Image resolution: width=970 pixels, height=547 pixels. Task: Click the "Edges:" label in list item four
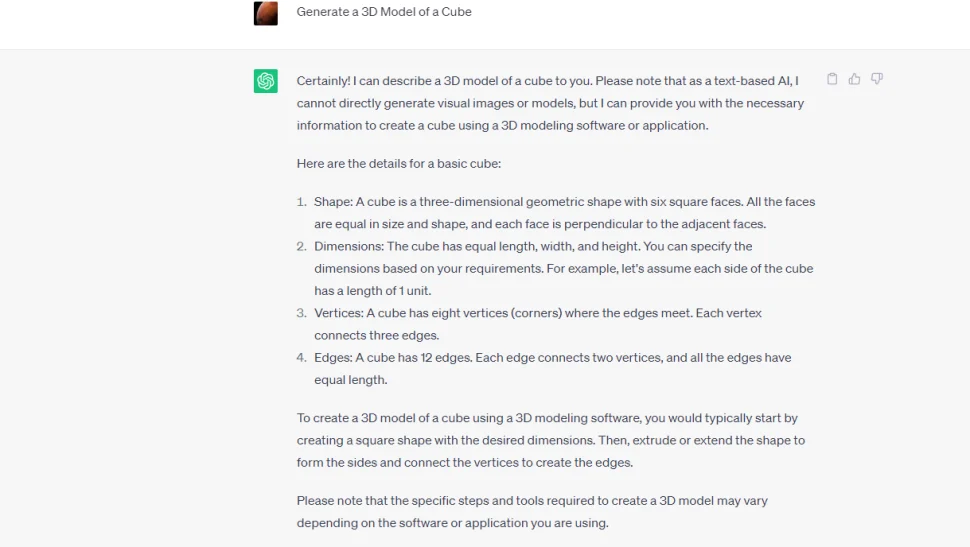coord(333,358)
